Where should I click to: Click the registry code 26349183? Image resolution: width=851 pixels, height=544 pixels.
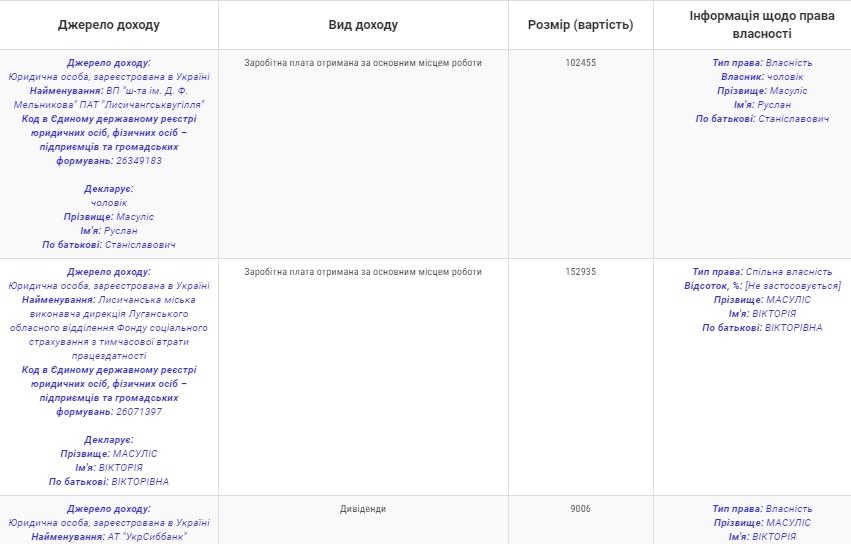(x=139, y=161)
